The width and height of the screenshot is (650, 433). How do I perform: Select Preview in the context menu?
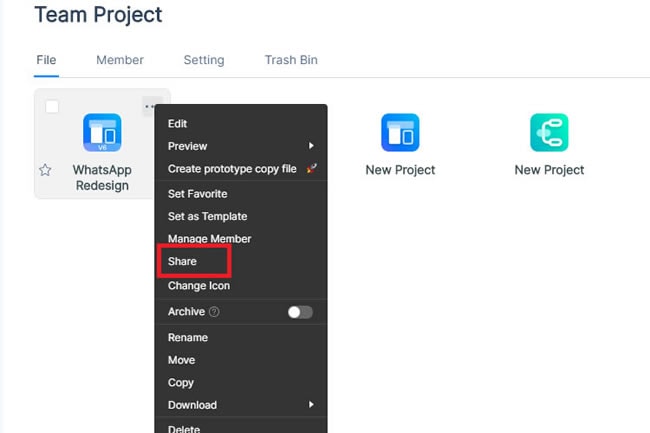(x=241, y=146)
